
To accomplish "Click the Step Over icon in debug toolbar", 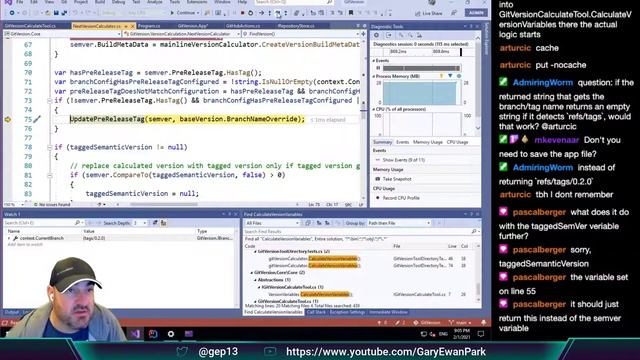I will [278, 13].
